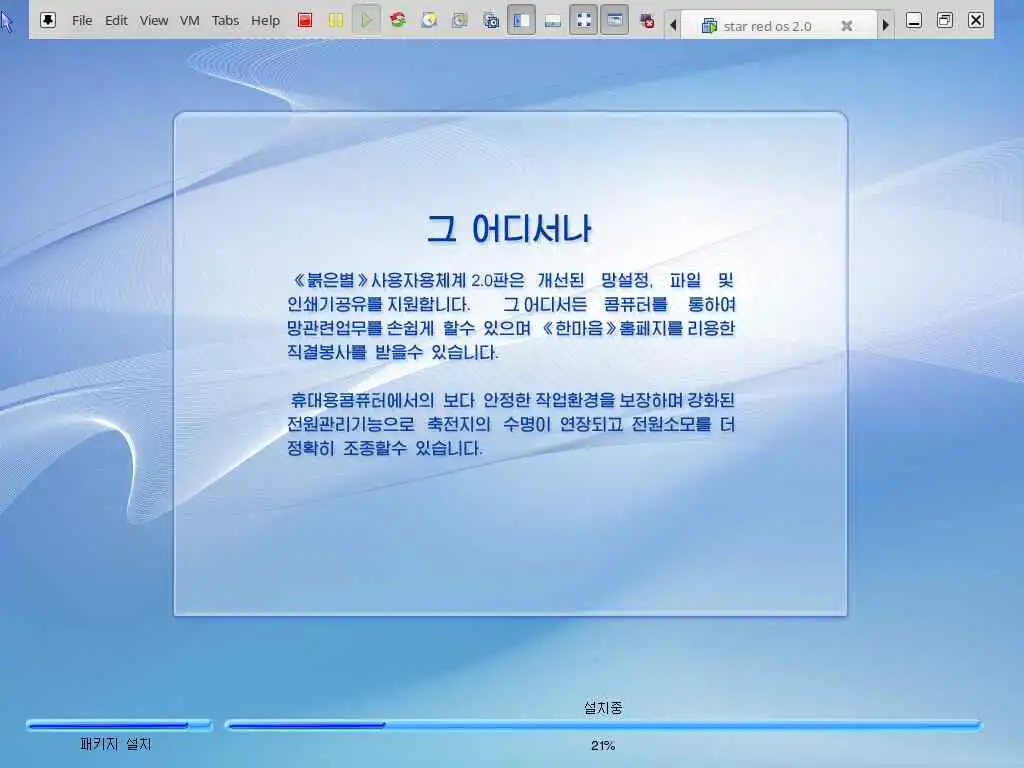
Task: Click the '21%' progress percentage text
Action: click(603, 745)
